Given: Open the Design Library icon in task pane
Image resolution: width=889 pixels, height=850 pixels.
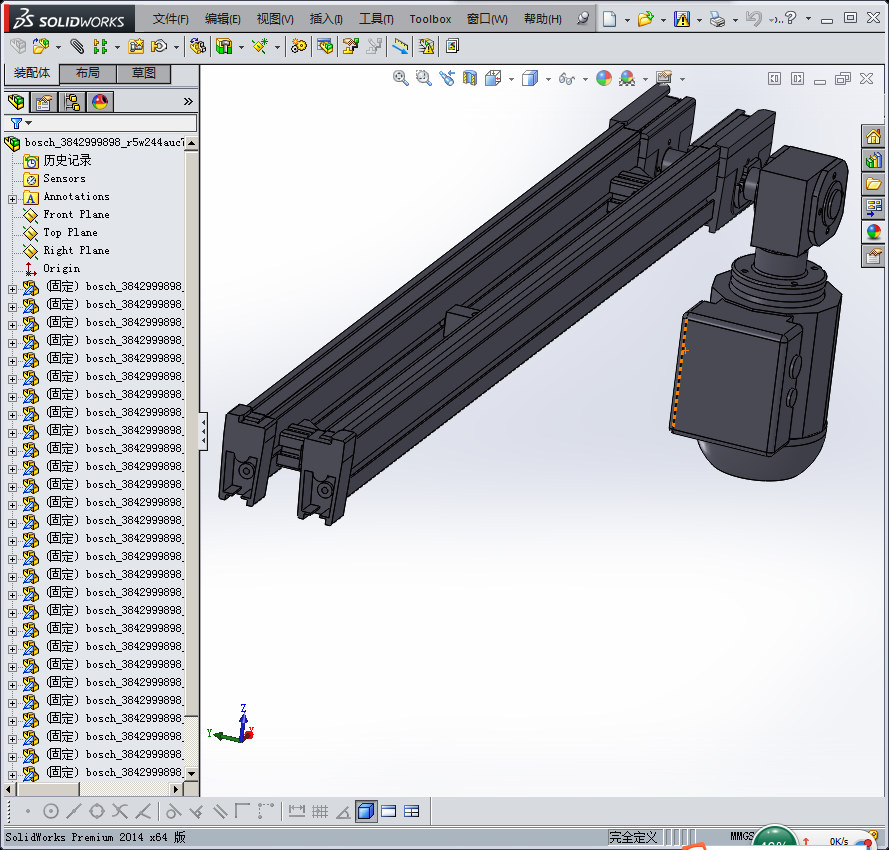Looking at the screenshot, I should [873, 160].
